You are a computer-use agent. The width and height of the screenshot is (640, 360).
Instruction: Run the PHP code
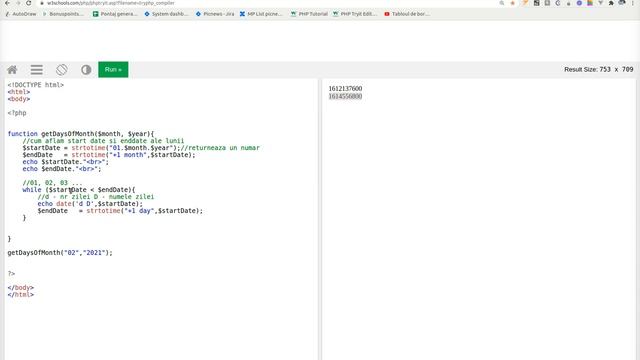113,69
